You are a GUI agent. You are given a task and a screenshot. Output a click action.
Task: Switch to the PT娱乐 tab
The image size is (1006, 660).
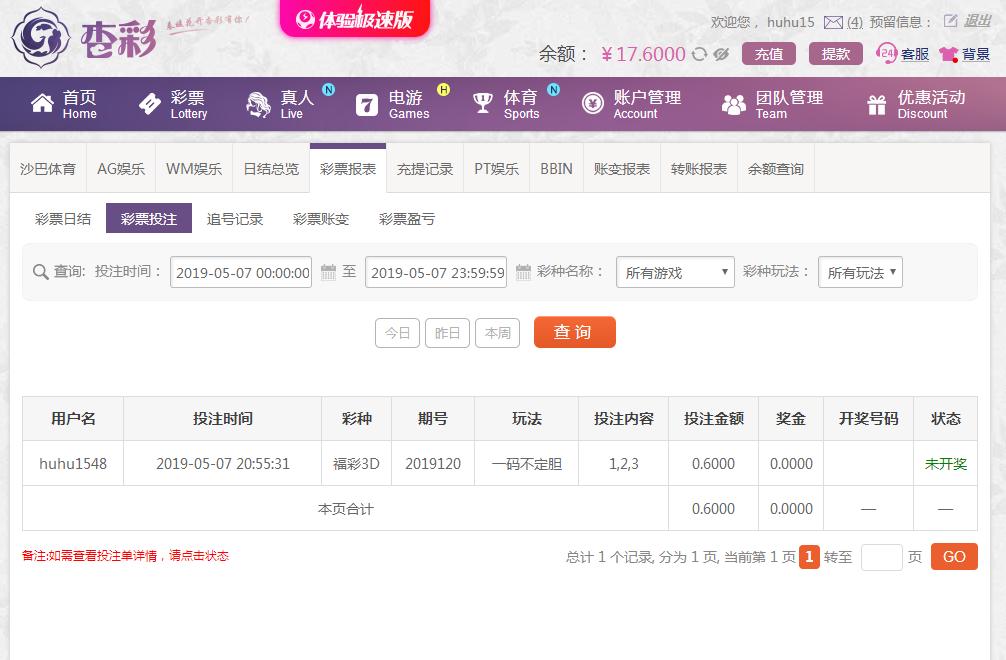pos(497,169)
